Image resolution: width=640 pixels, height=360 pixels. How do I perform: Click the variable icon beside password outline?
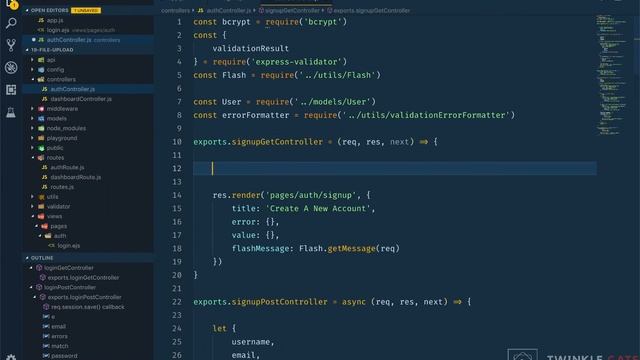pyautogui.click(x=46, y=356)
